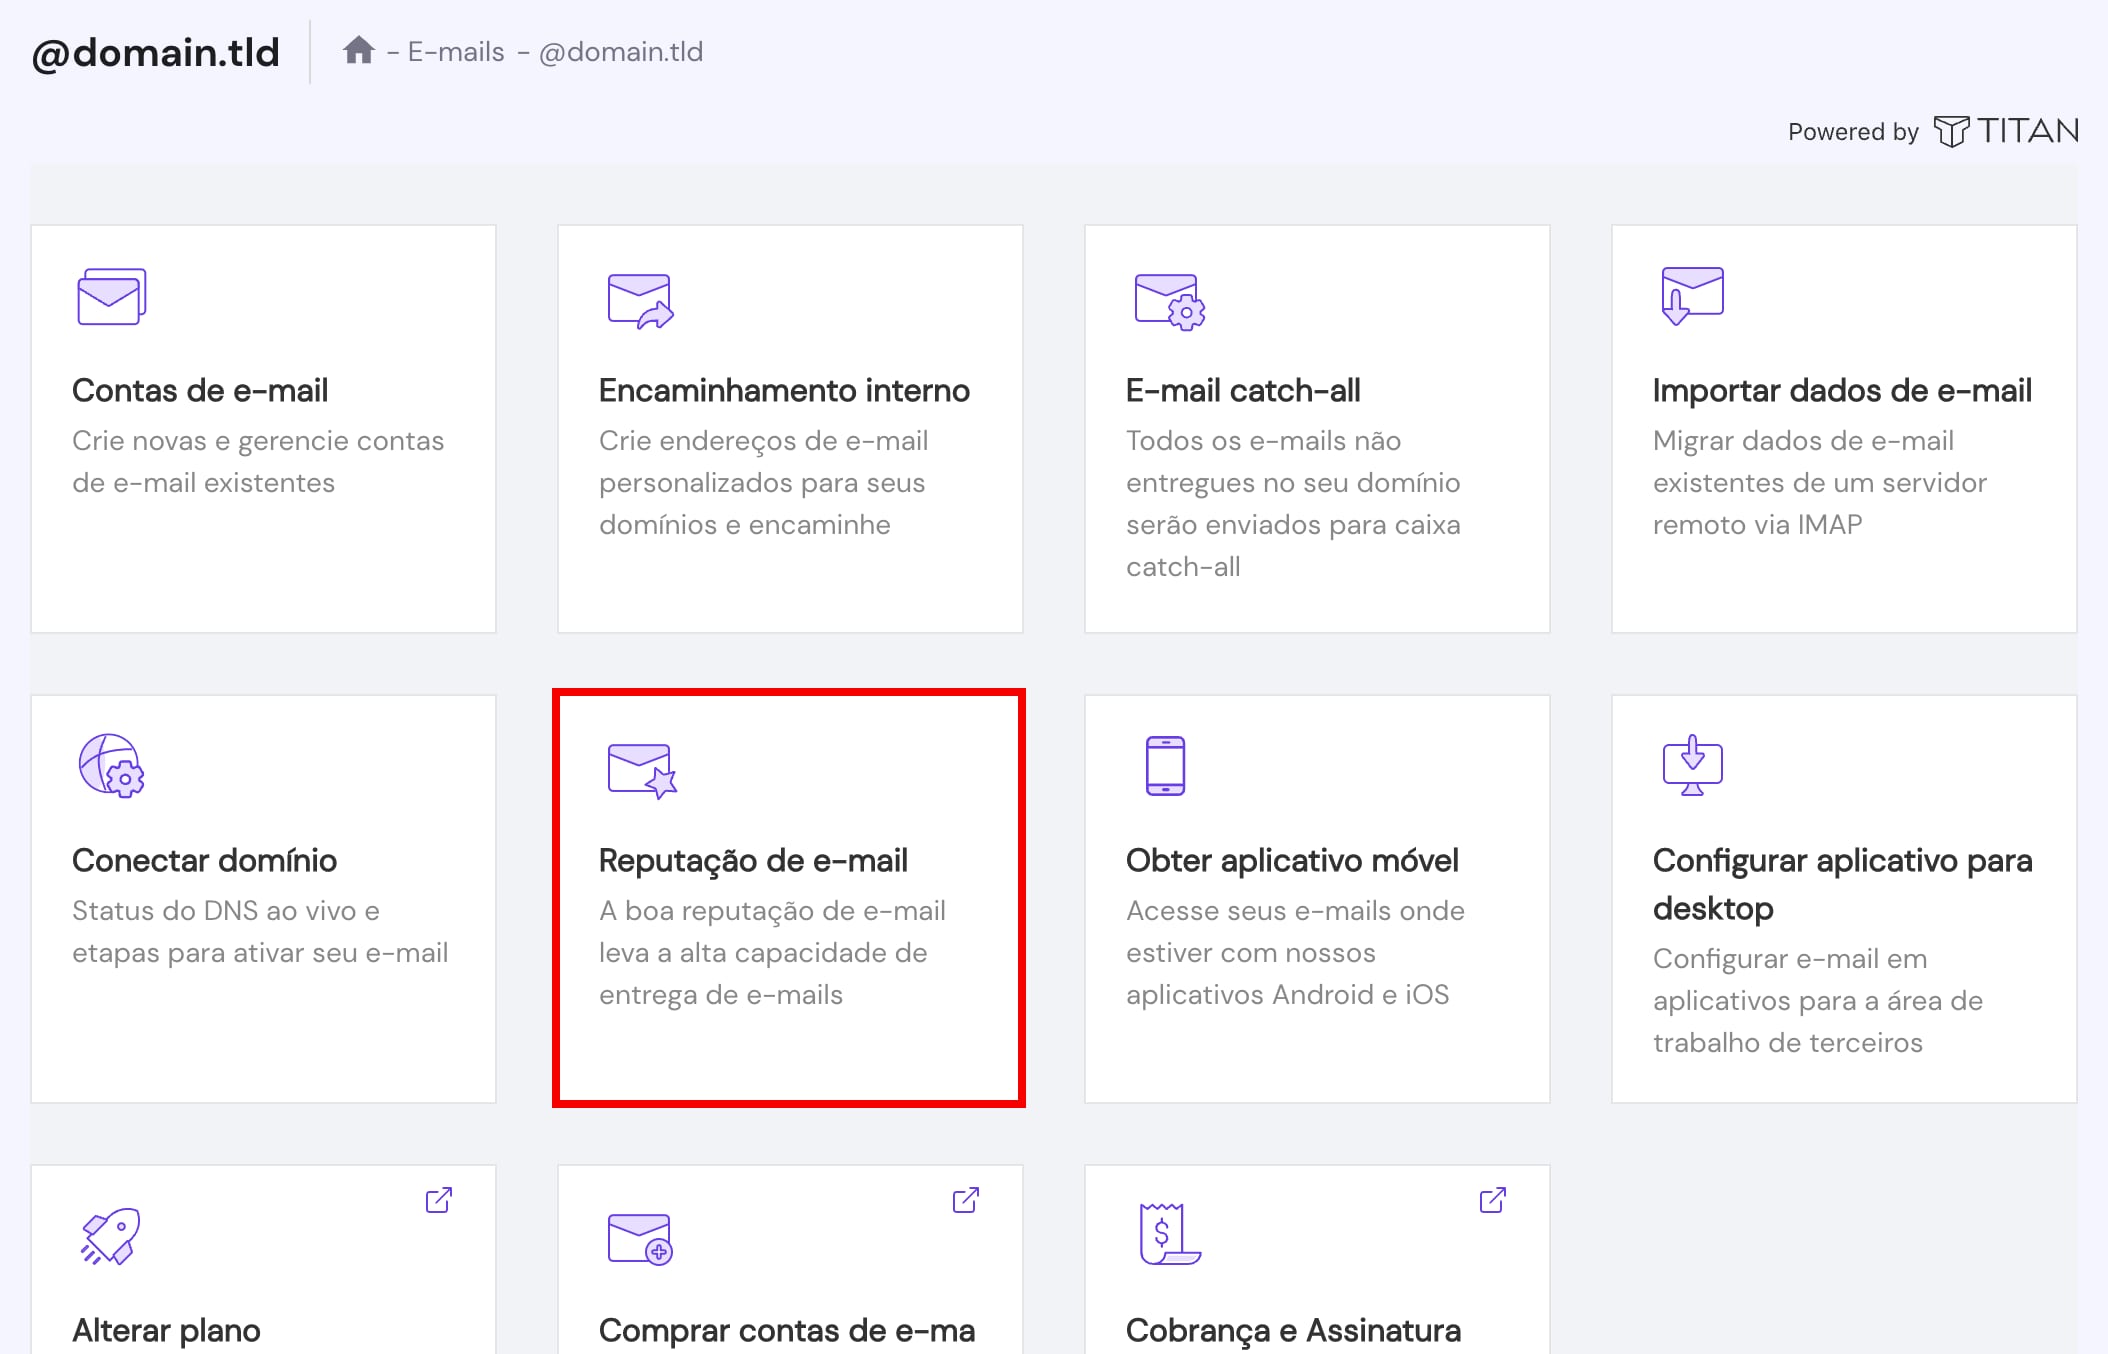Screen dimensions: 2108x1354
Task: Click the Contas de e-mail envelope icon
Action: tap(111, 297)
